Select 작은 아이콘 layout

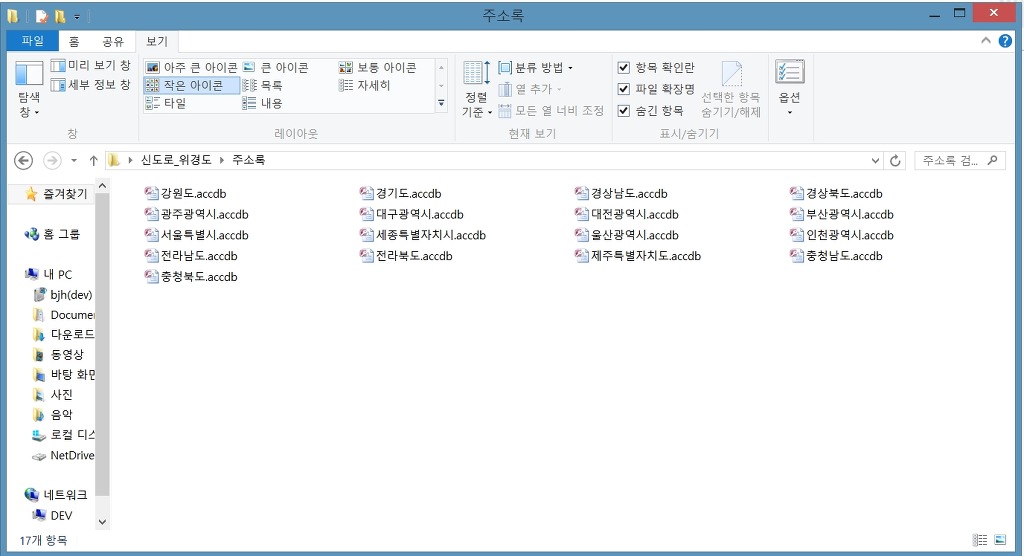(191, 85)
